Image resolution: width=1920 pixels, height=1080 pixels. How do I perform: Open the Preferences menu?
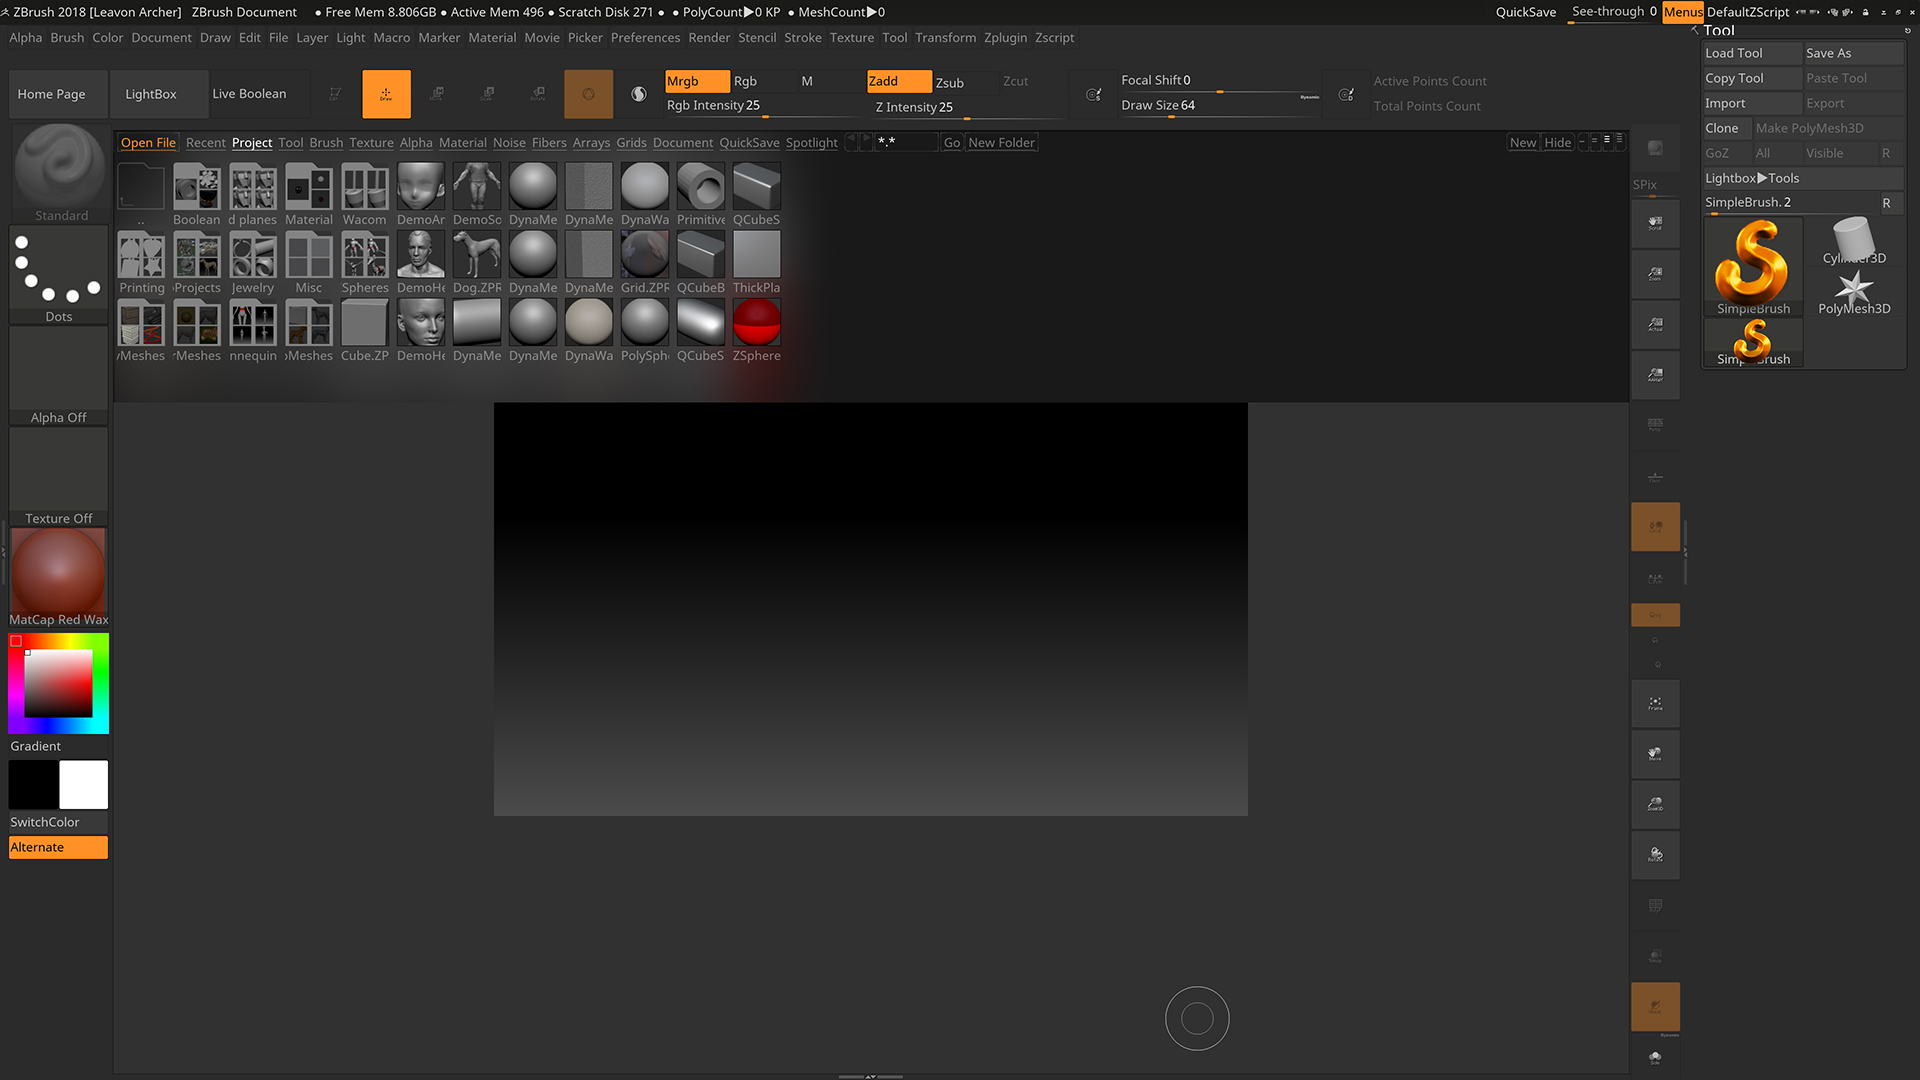tap(645, 38)
